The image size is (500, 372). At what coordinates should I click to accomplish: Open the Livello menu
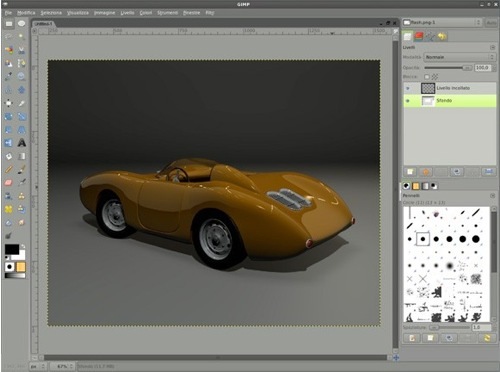tap(127, 13)
